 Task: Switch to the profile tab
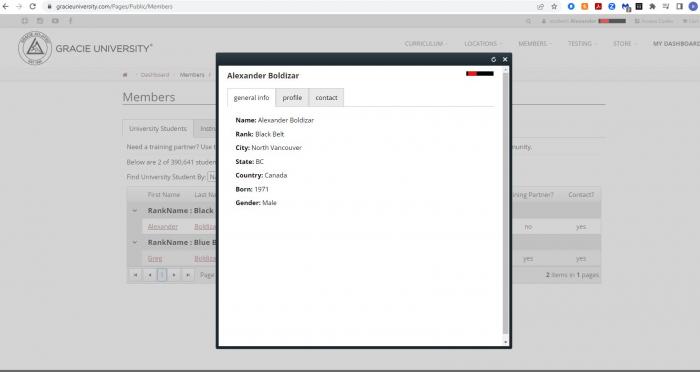point(292,97)
